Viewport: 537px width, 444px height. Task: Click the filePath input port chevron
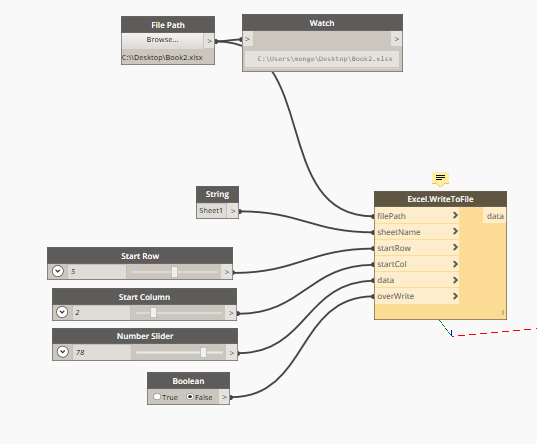pyautogui.click(x=455, y=215)
